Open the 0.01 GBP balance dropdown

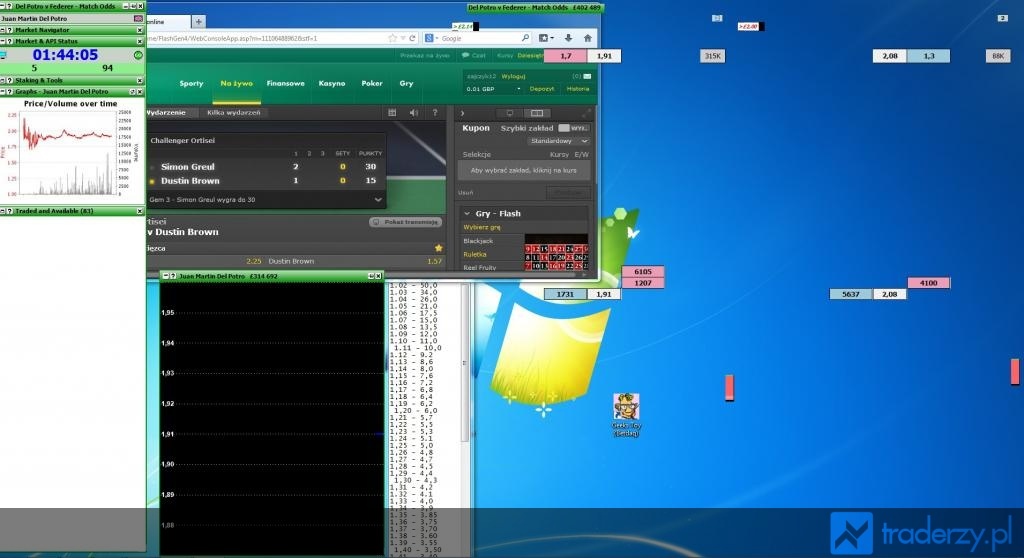[494, 89]
